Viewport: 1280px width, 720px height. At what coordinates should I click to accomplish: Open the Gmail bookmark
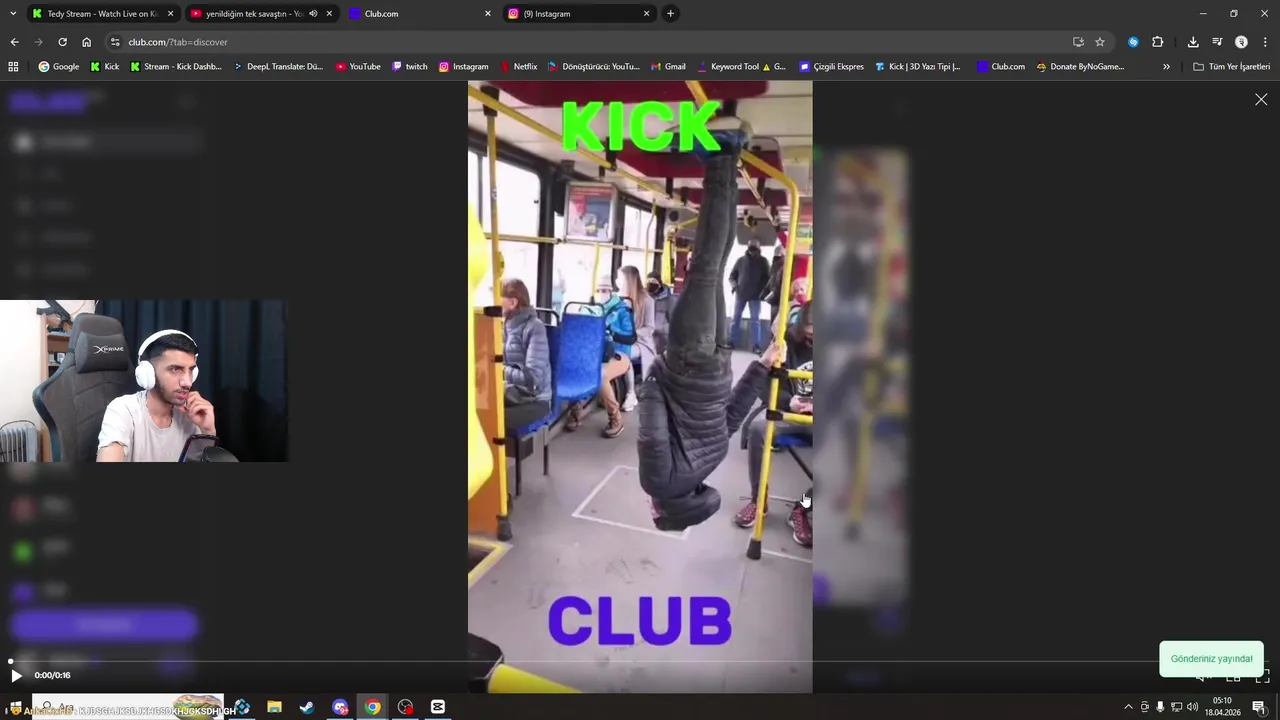[x=668, y=67]
